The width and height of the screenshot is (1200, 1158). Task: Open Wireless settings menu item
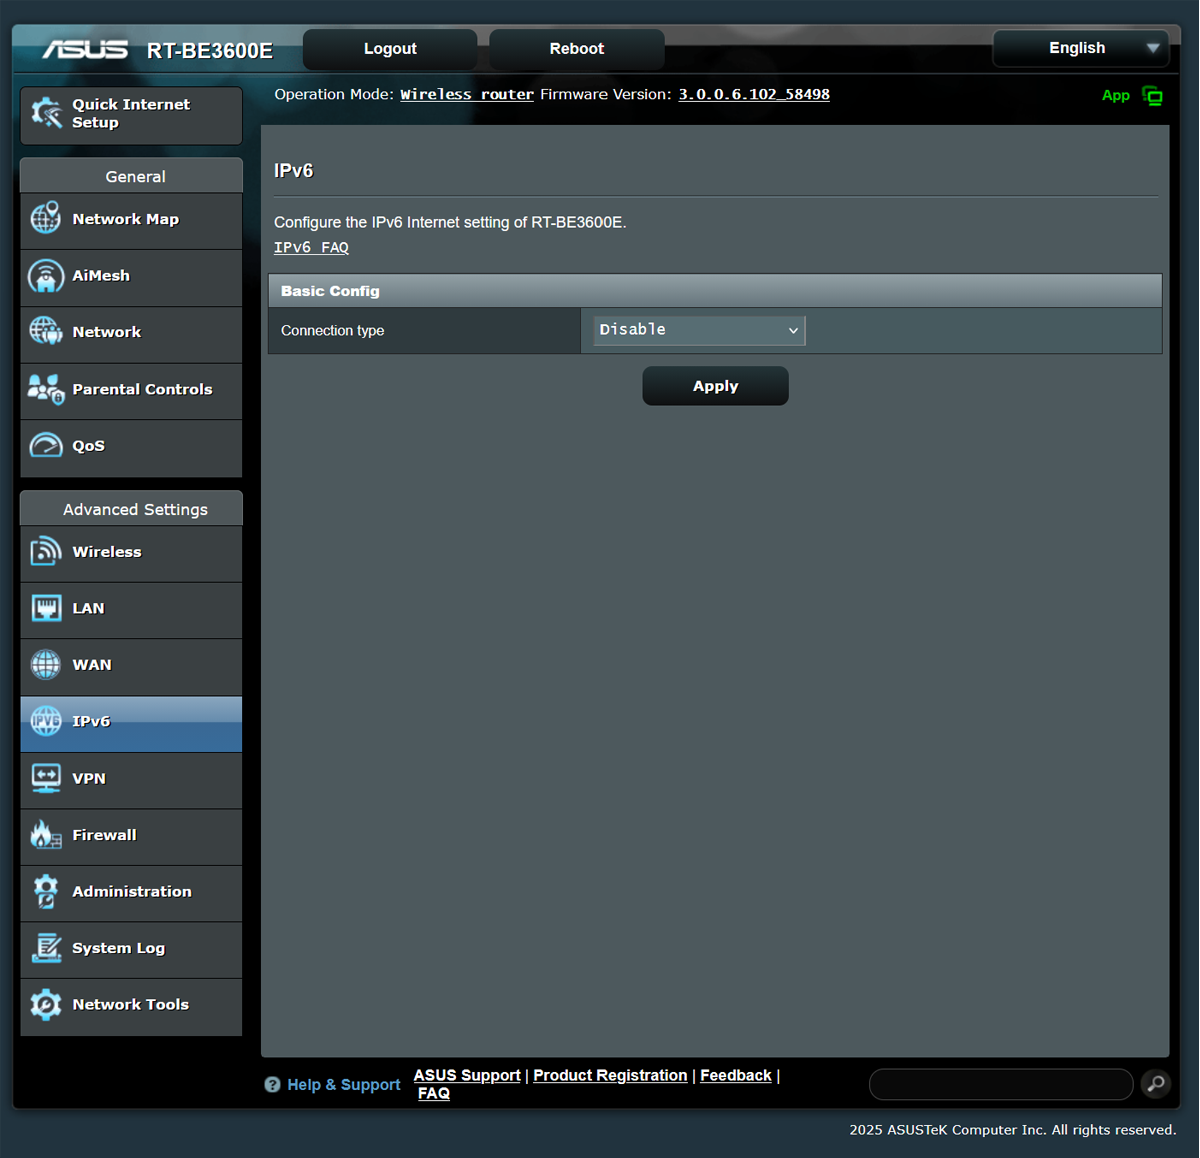tap(131, 552)
